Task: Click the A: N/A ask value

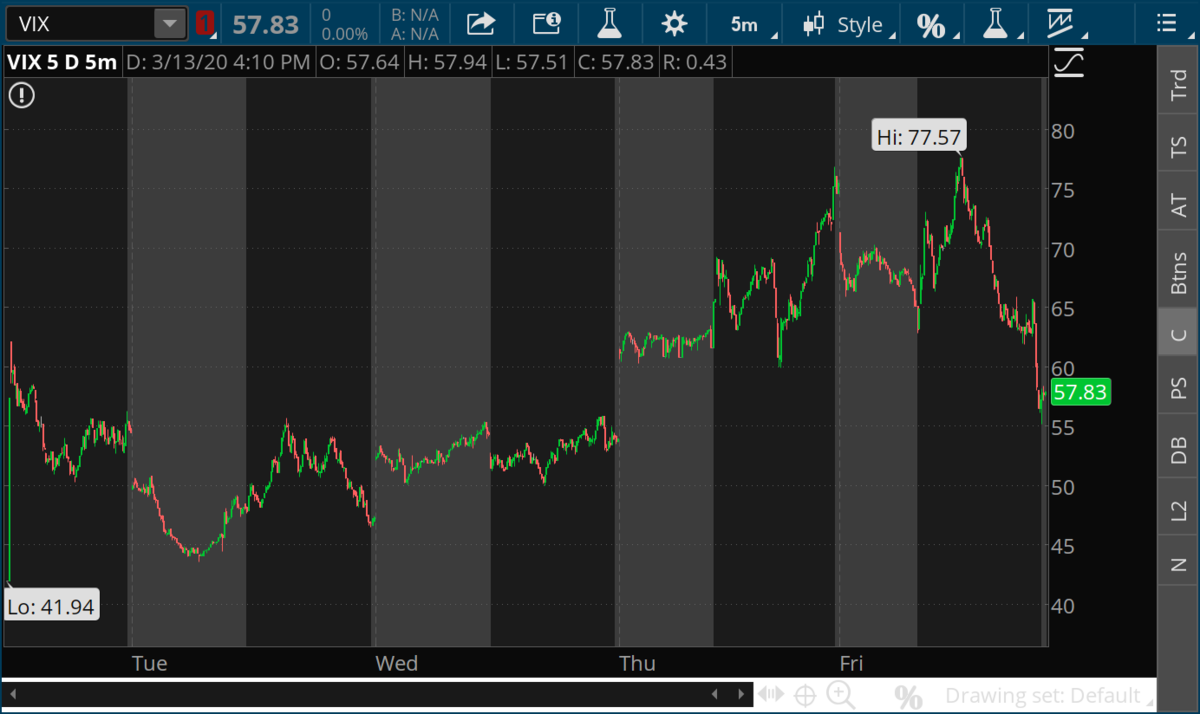Action: pyautogui.click(x=414, y=33)
